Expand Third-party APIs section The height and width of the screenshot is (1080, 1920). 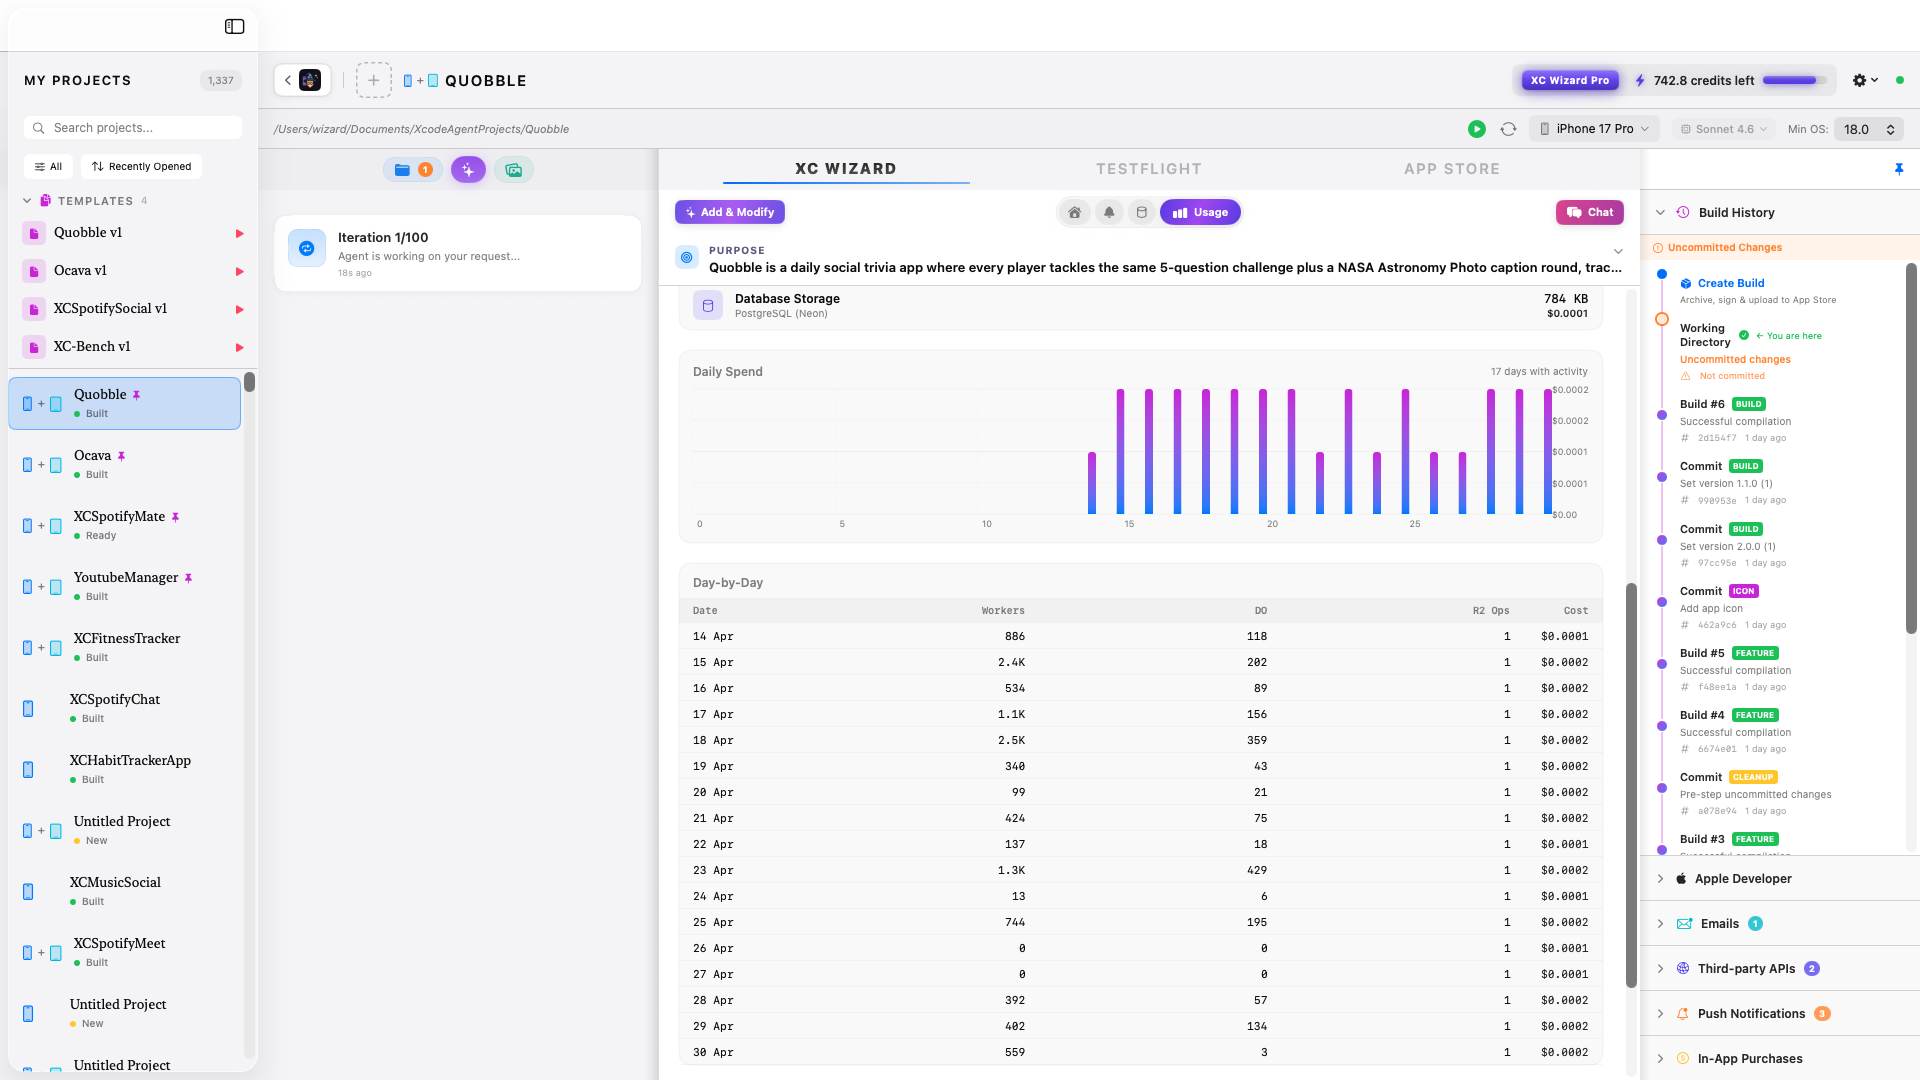[1660, 969]
